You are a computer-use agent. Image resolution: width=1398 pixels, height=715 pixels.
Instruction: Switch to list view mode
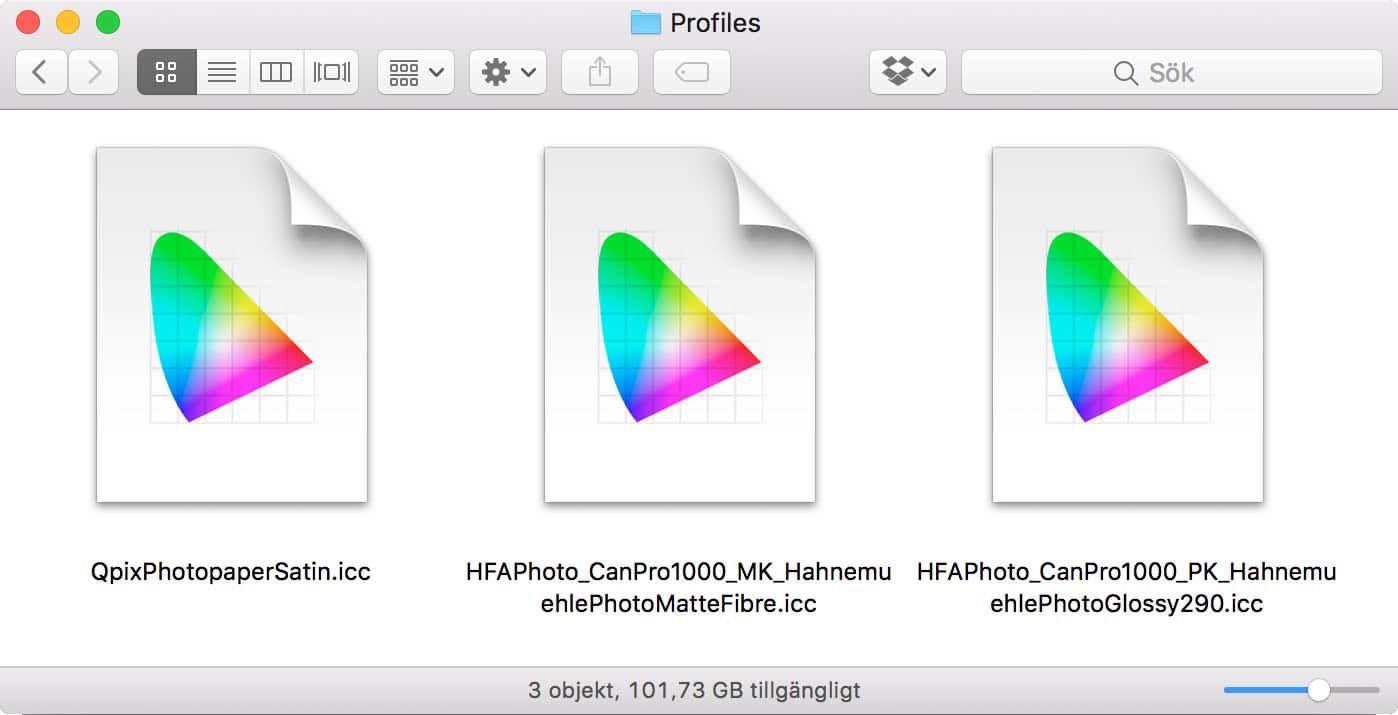222,72
